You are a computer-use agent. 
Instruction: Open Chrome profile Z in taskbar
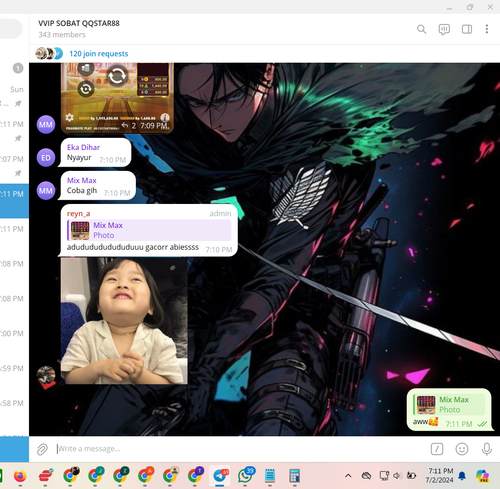120,476
